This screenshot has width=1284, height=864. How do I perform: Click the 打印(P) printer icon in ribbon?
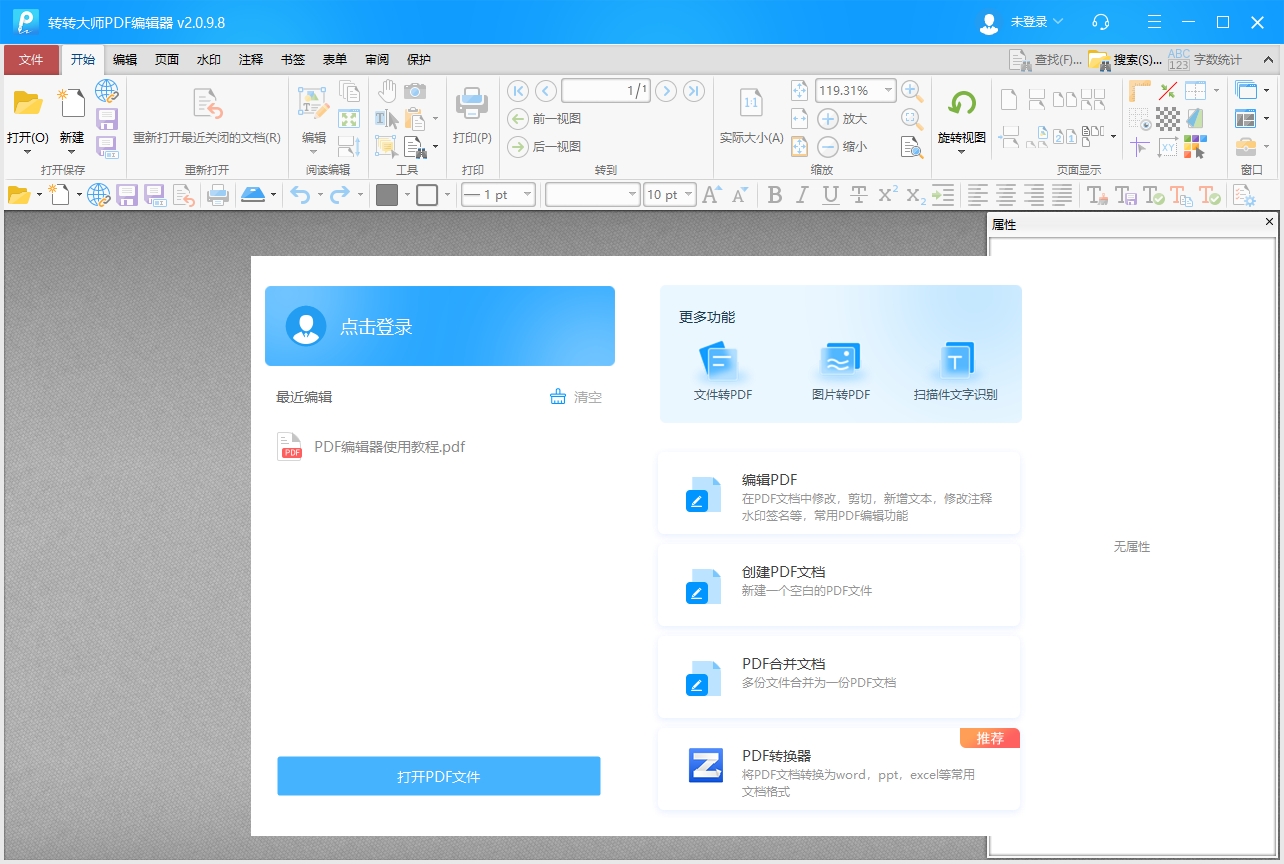471,103
